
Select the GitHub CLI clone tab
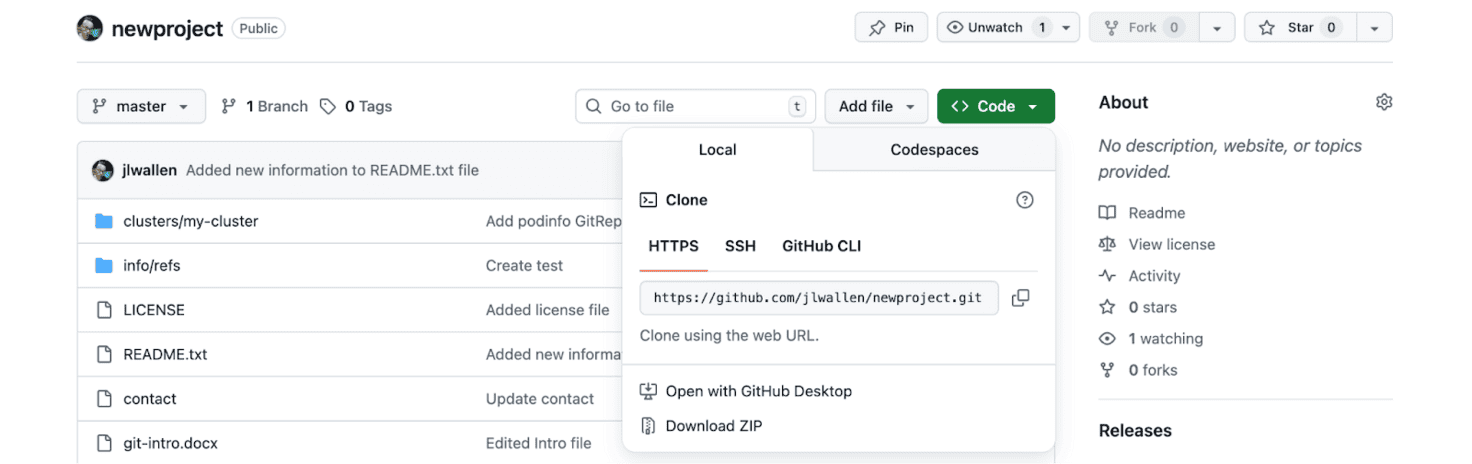[821, 246]
